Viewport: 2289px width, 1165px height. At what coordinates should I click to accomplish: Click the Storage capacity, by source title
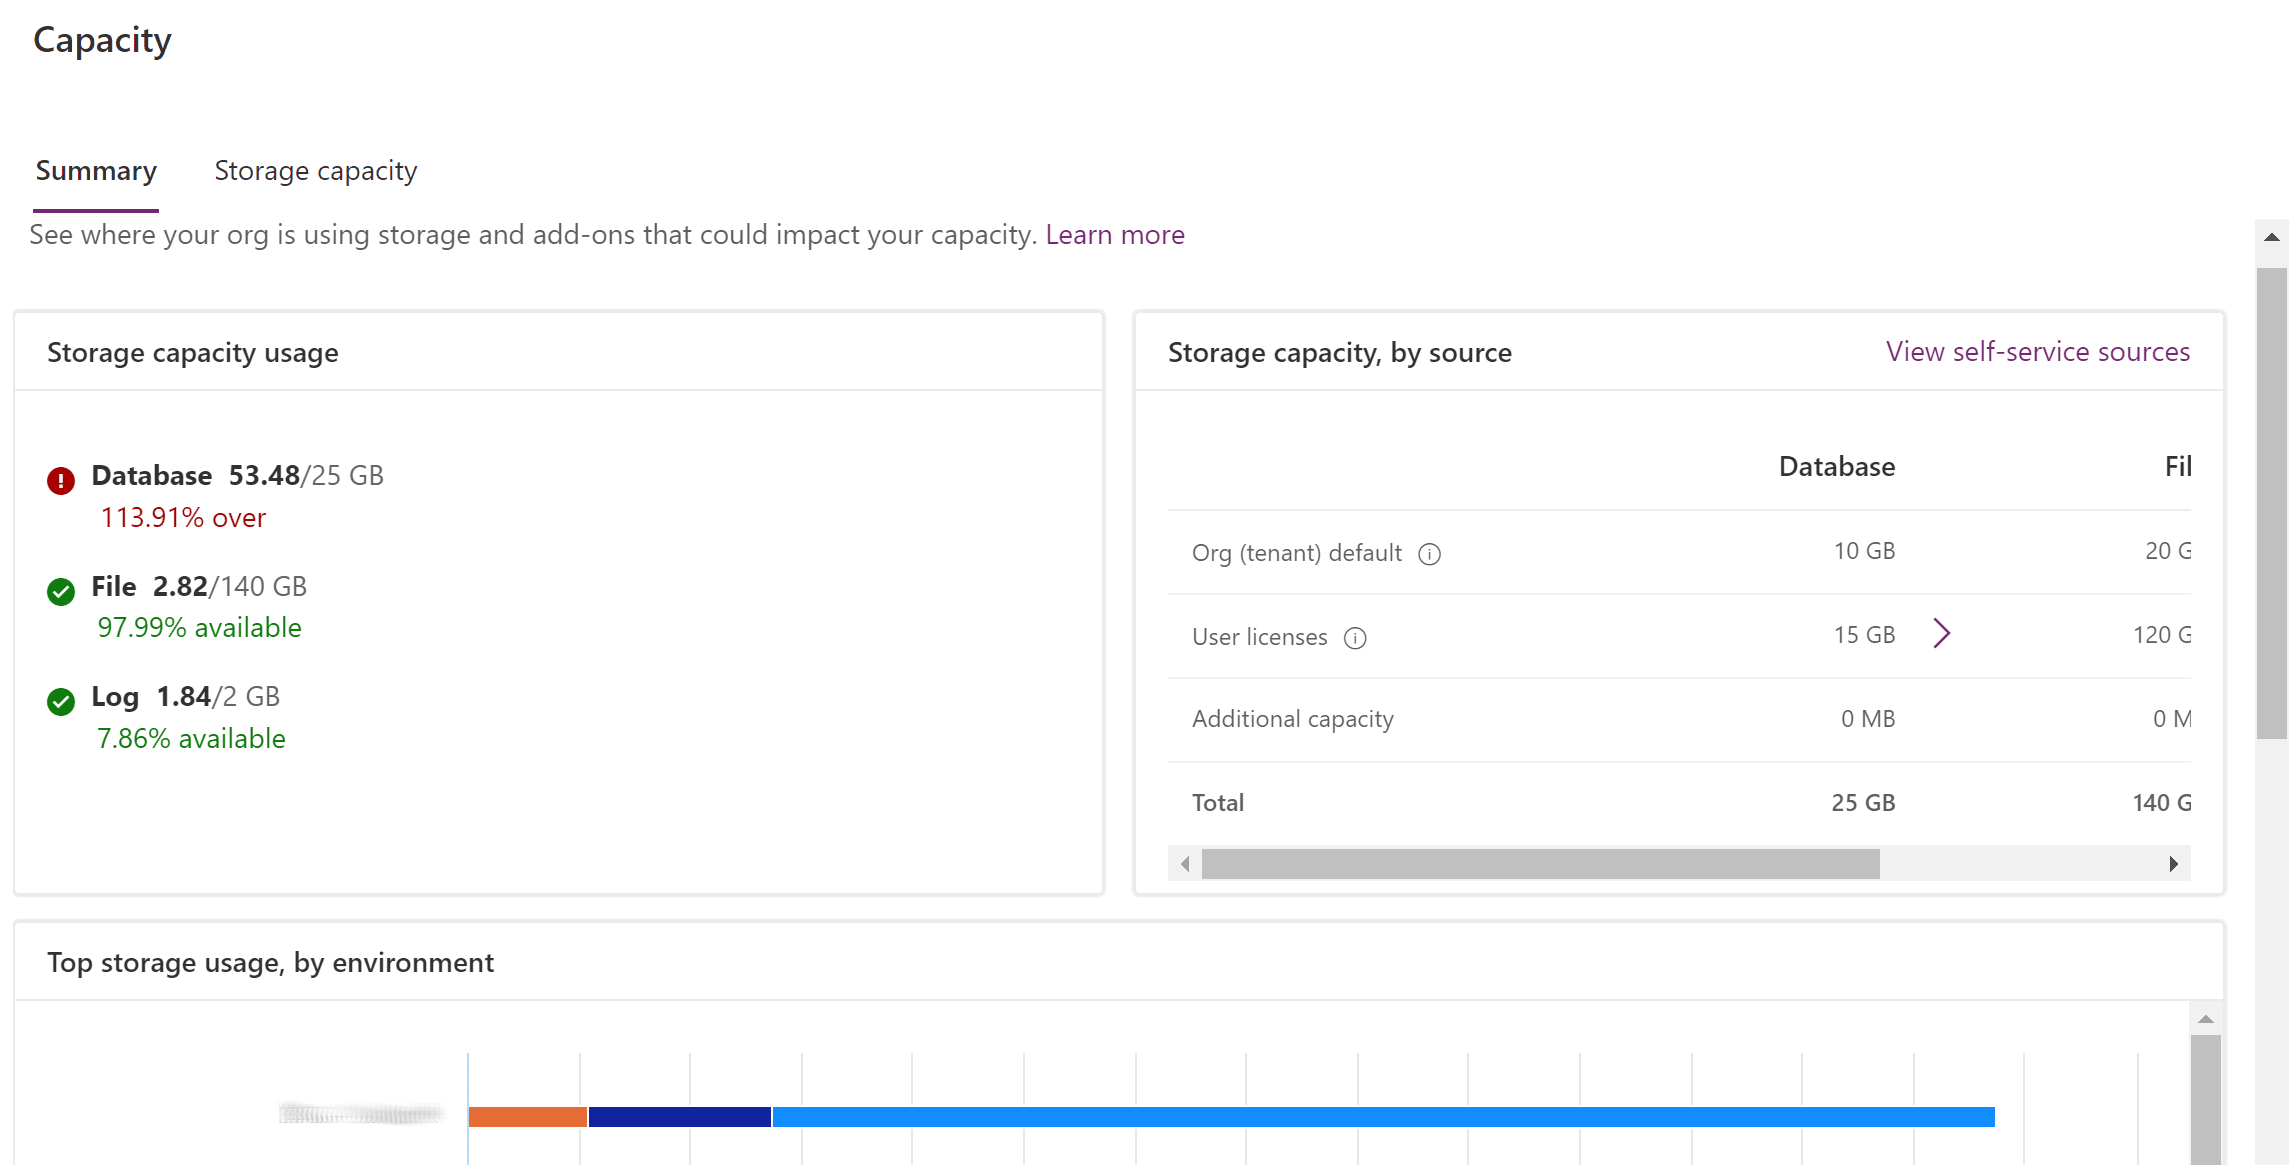click(1339, 353)
